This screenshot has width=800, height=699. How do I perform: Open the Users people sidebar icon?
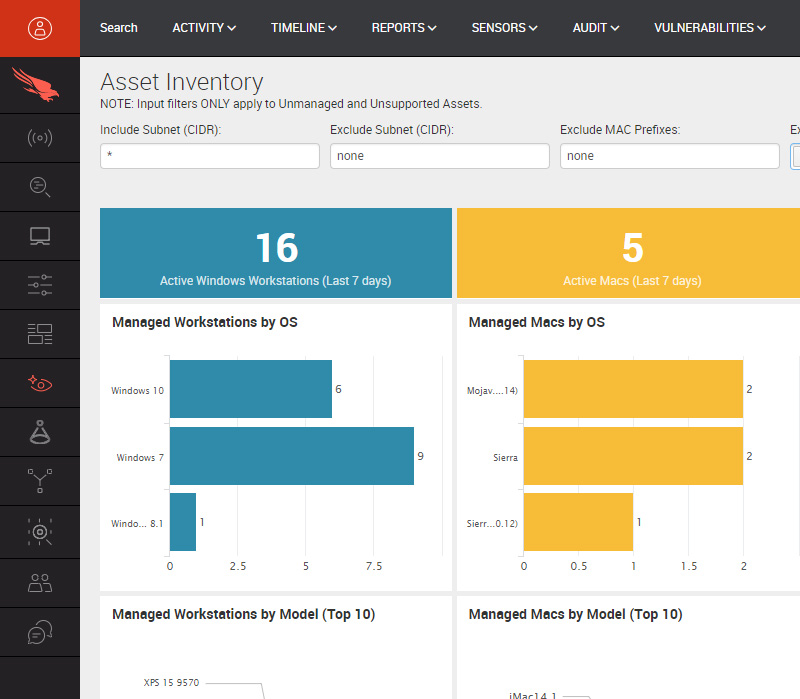click(40, 583)
